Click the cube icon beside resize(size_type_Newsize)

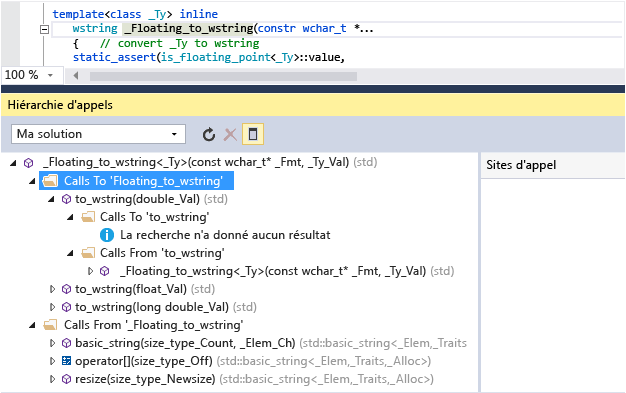[67, 379]
